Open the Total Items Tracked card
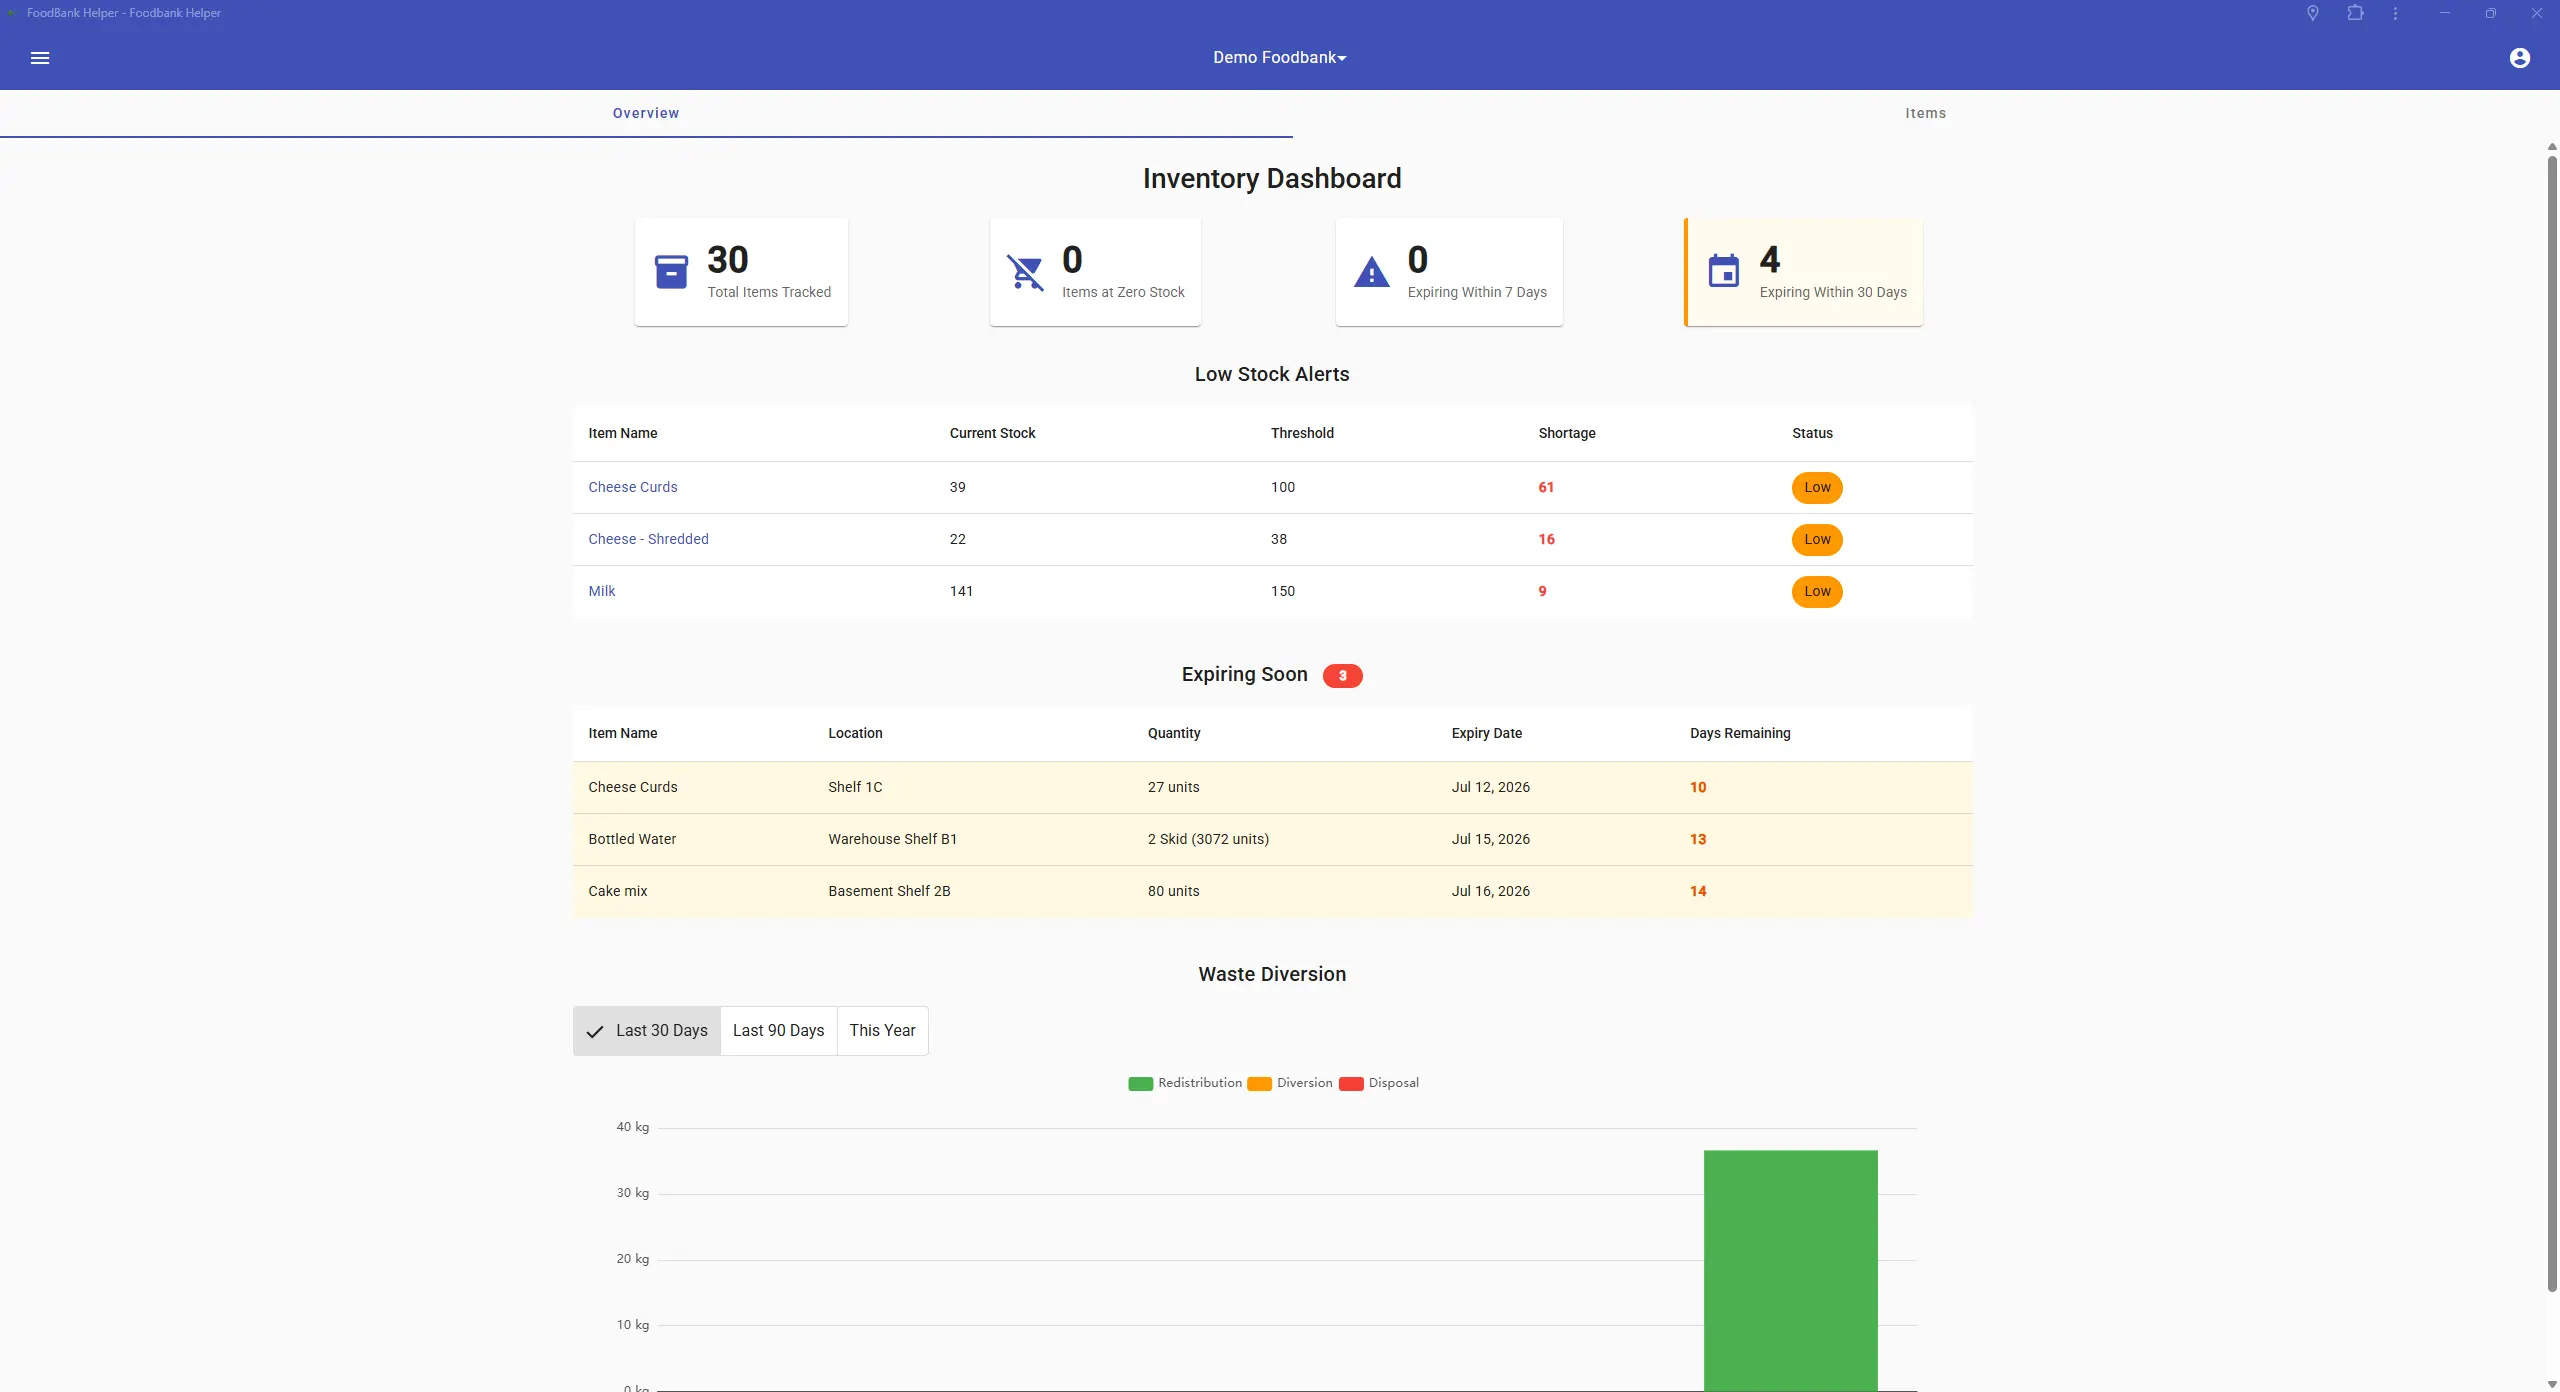The image size is (2560, 1392). [741, 272]
